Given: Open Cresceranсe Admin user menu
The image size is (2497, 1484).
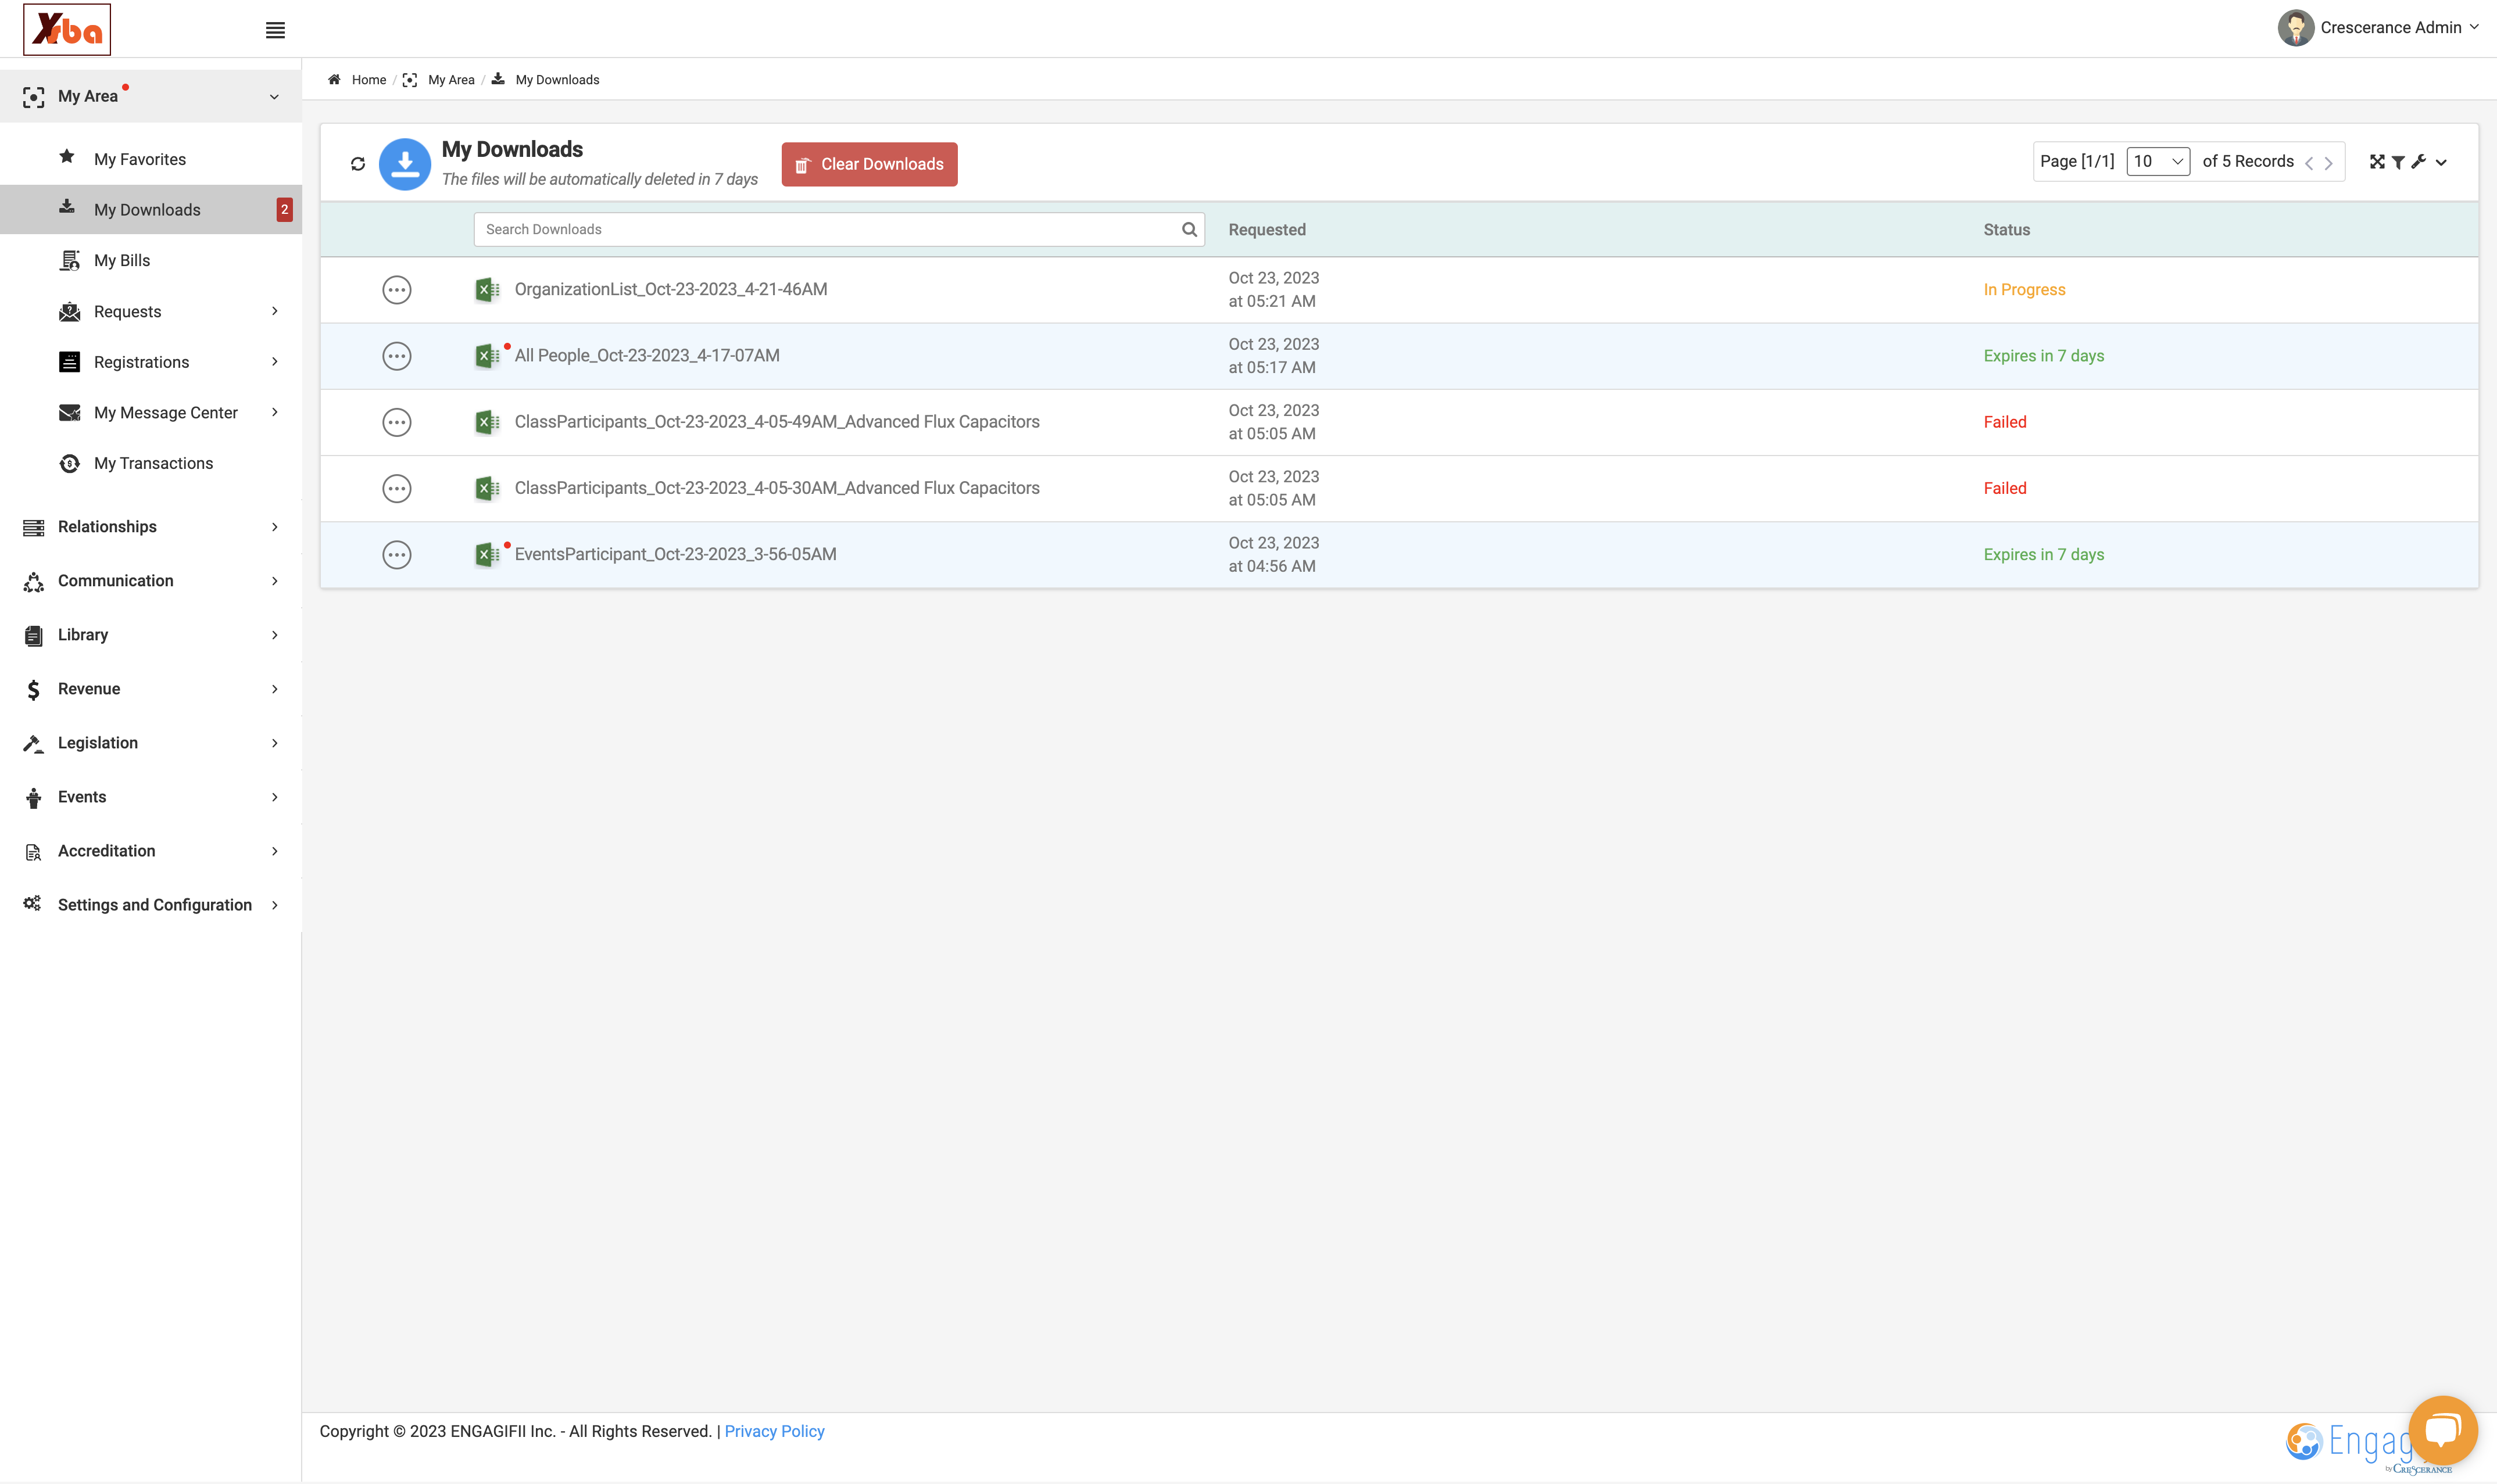Looking at the screenshot, I should pyautogui.click(x=2378, y=28).
